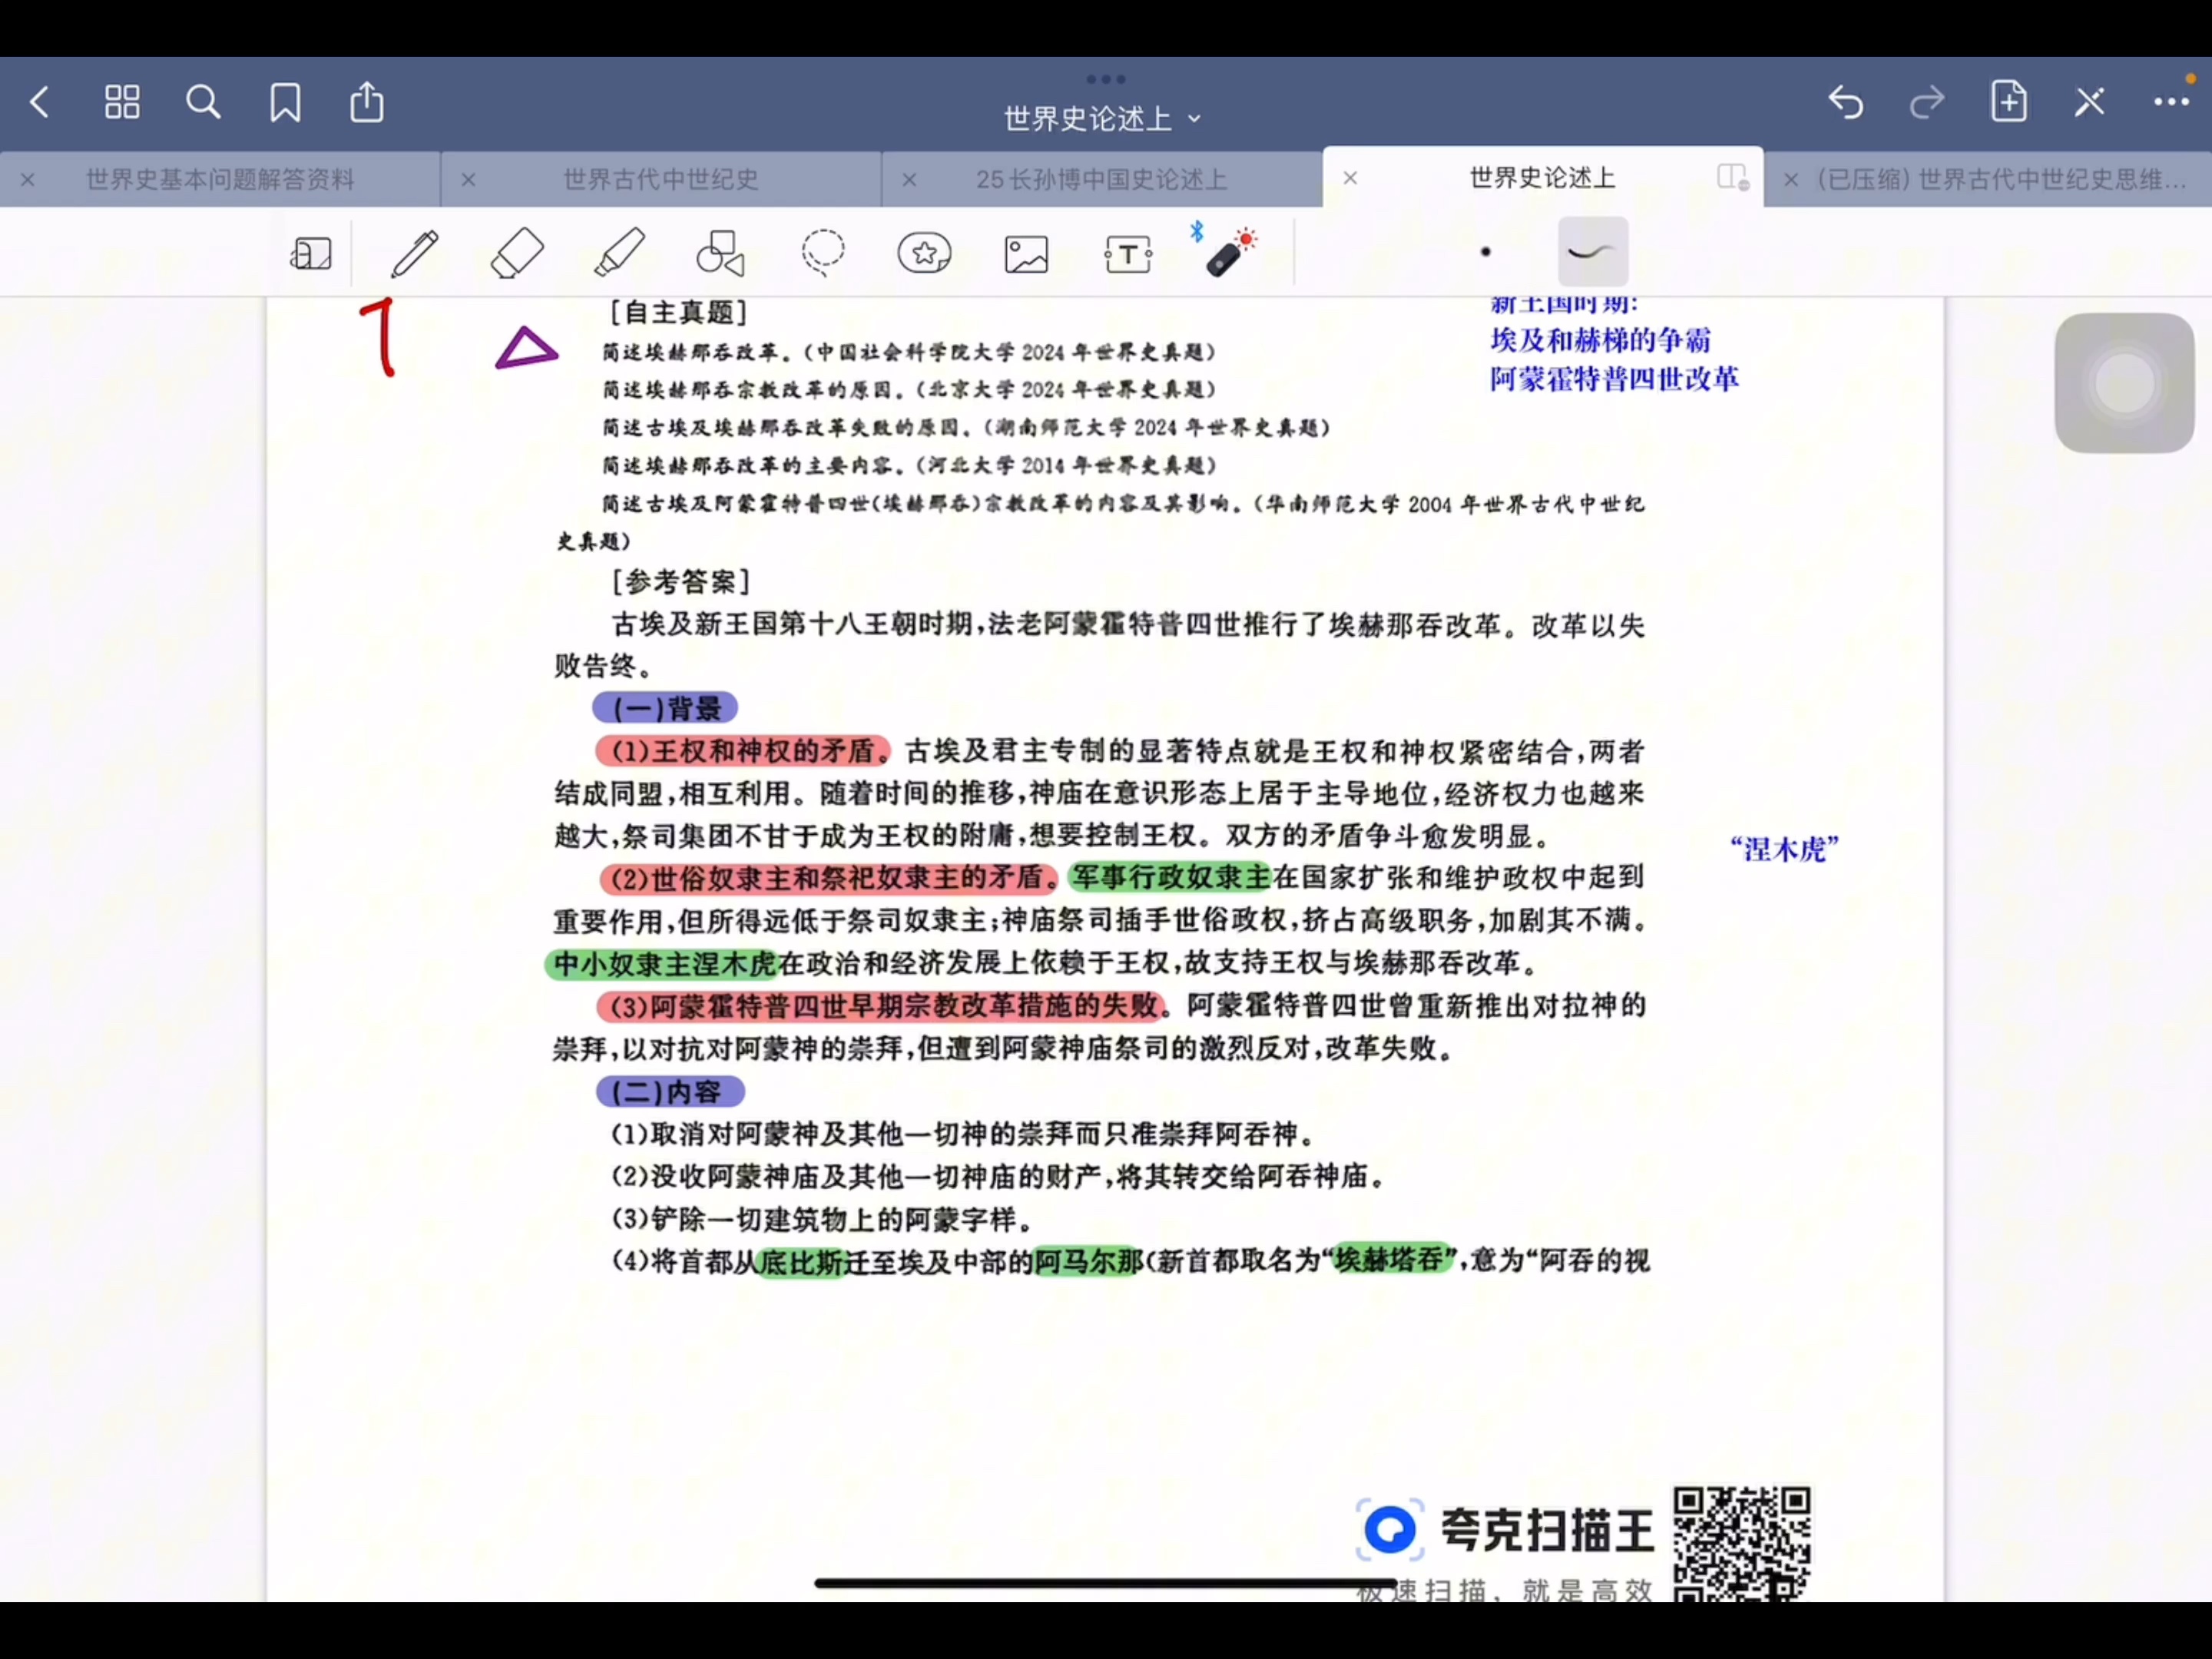Switch to 世界史基本问题解答资料 tab
The height and width of the screenshot is (1659, 2212).
point(220,179)
